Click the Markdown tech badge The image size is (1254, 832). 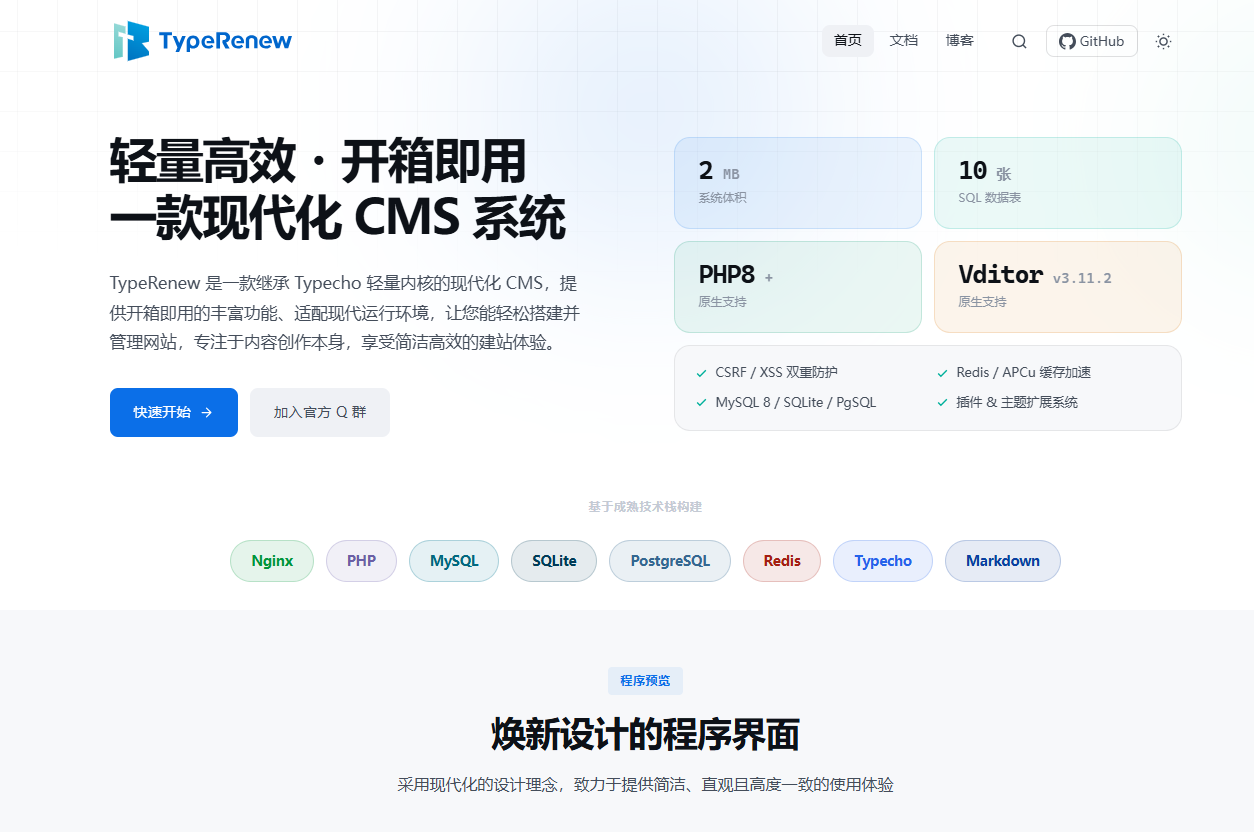click(x=1003, y=561)
